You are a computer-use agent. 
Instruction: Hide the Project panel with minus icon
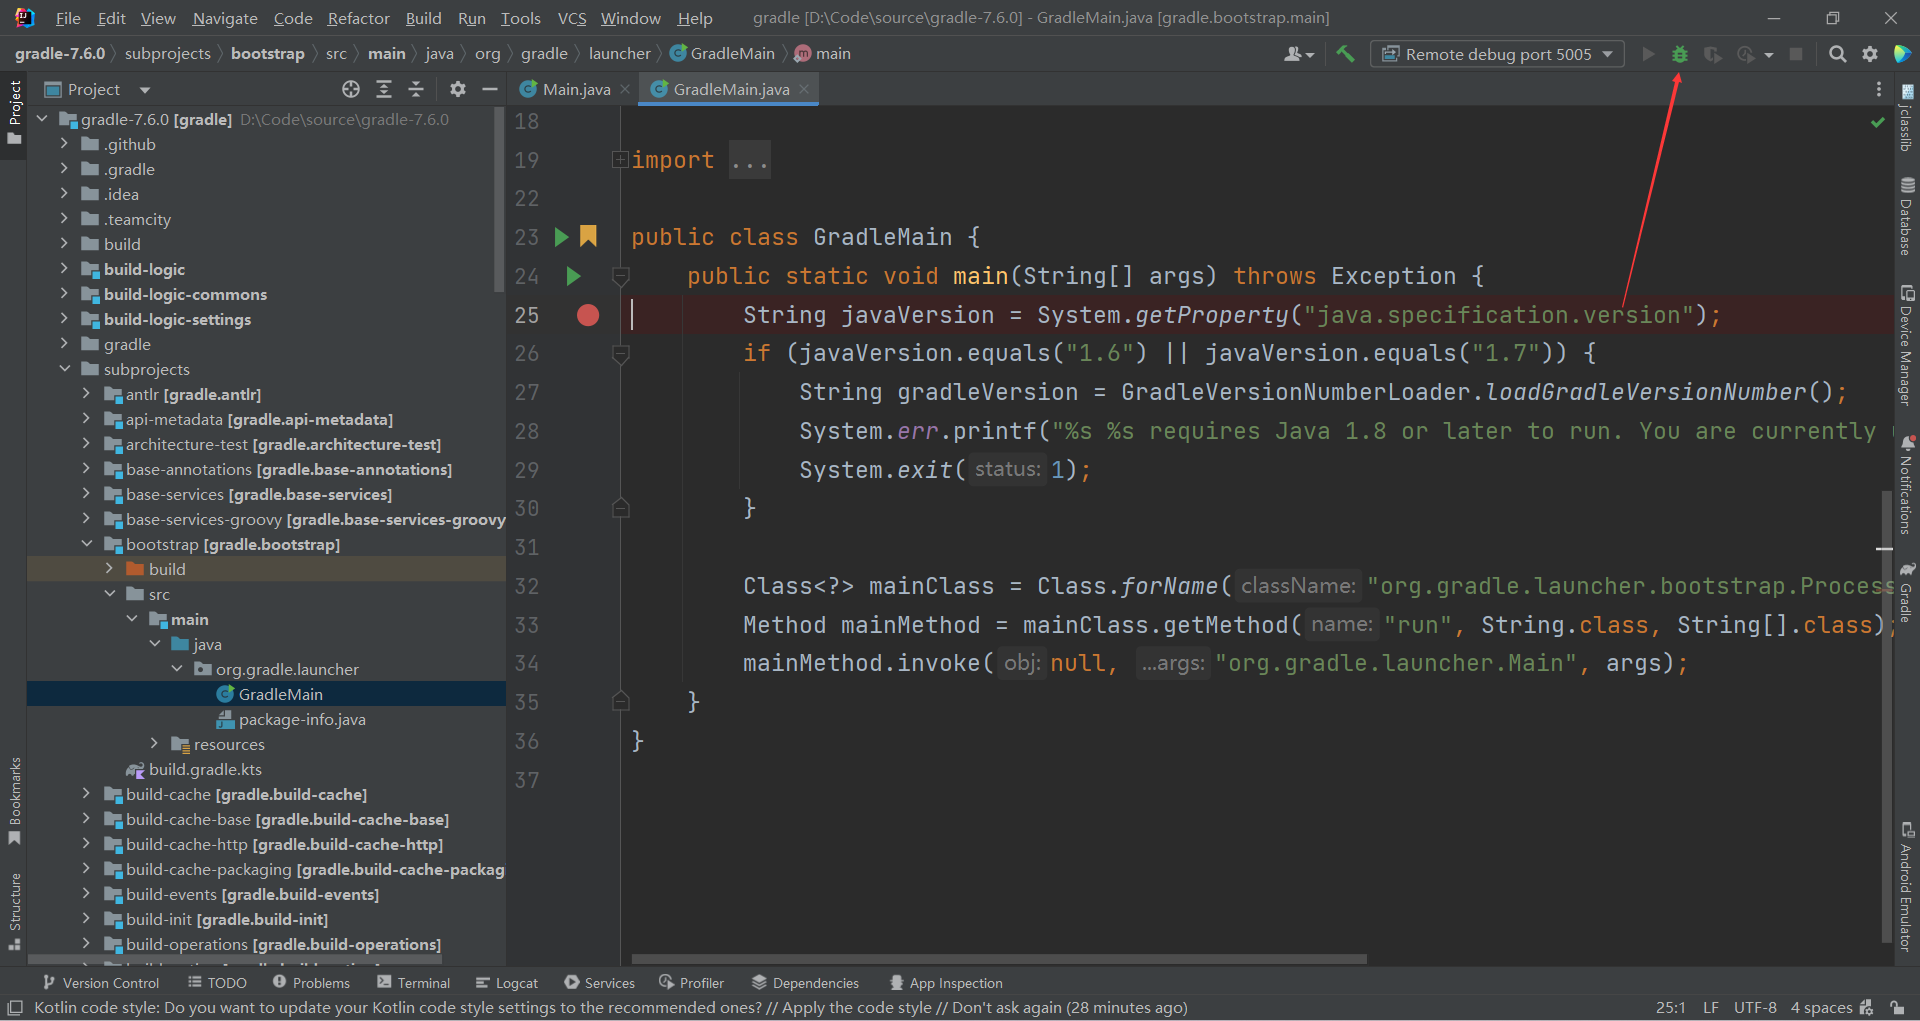[x=490, y=89]
